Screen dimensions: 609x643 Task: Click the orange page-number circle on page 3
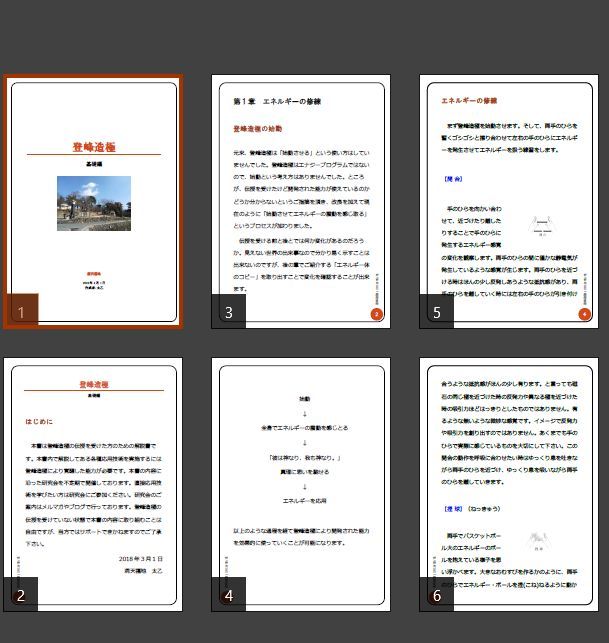coord(376,314)
